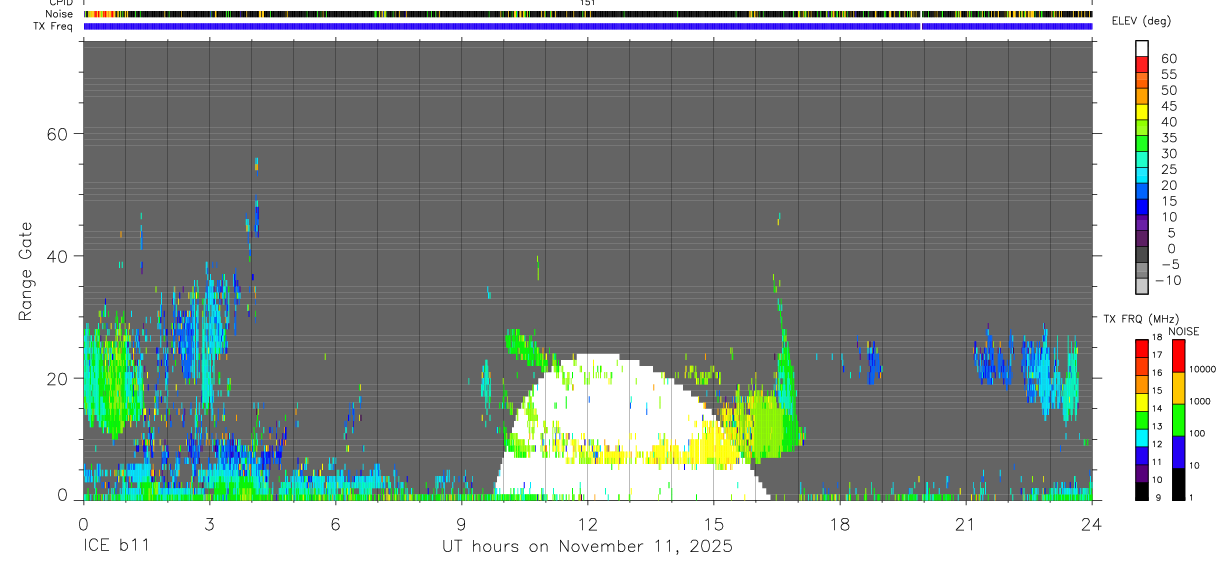Viewport: 1228px width, 567px height.
Task: Click the ELEV colorbar label '30'
Action: point(1167,154)
